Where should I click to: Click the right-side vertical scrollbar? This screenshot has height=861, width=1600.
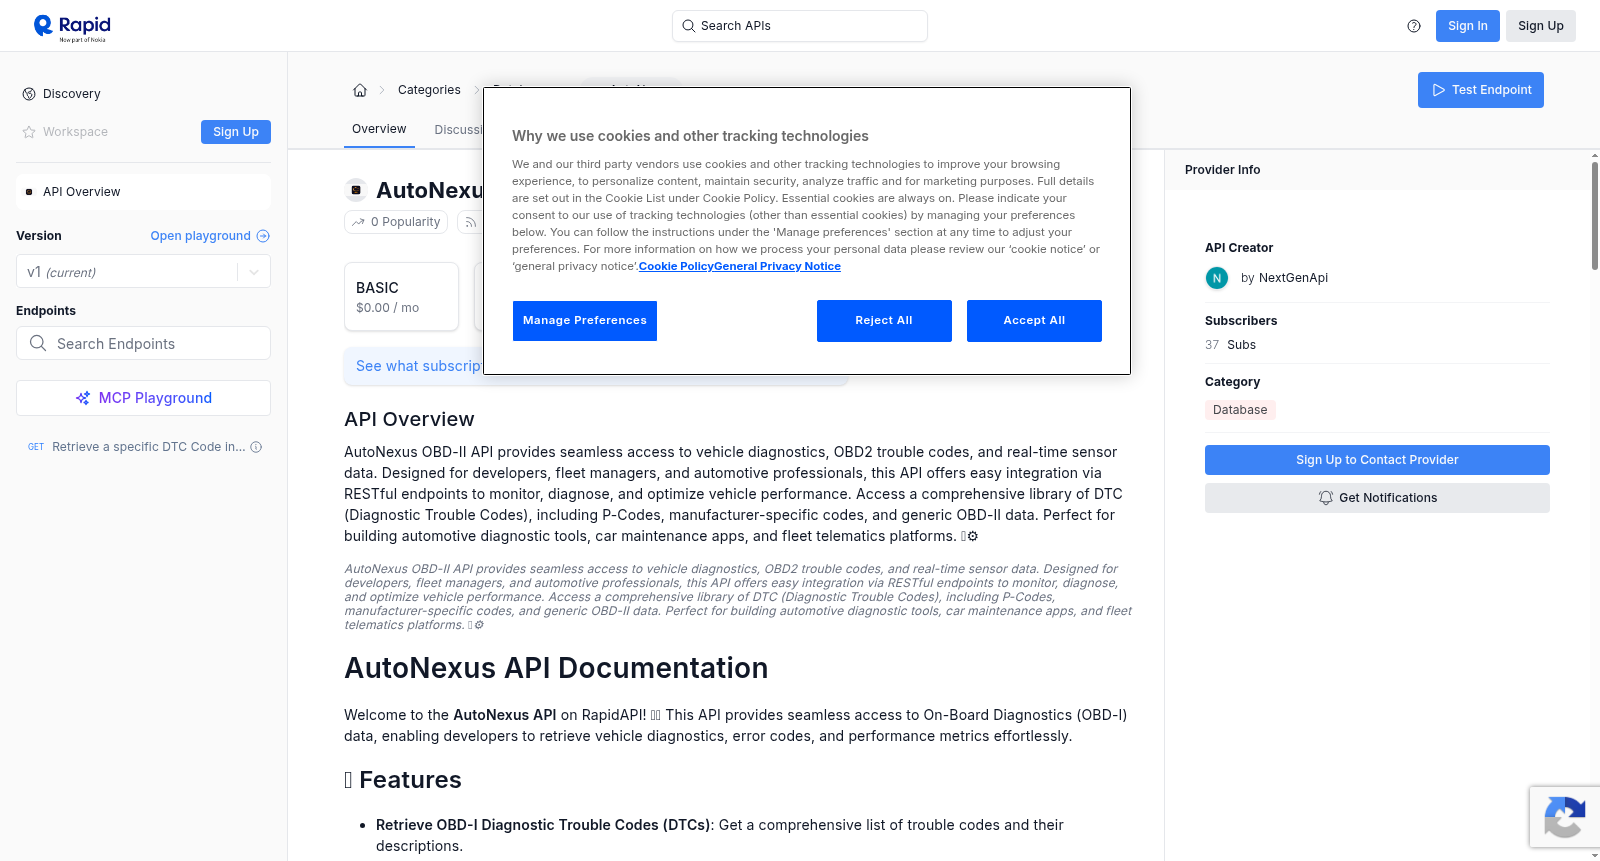click(x=1594, y=215)
